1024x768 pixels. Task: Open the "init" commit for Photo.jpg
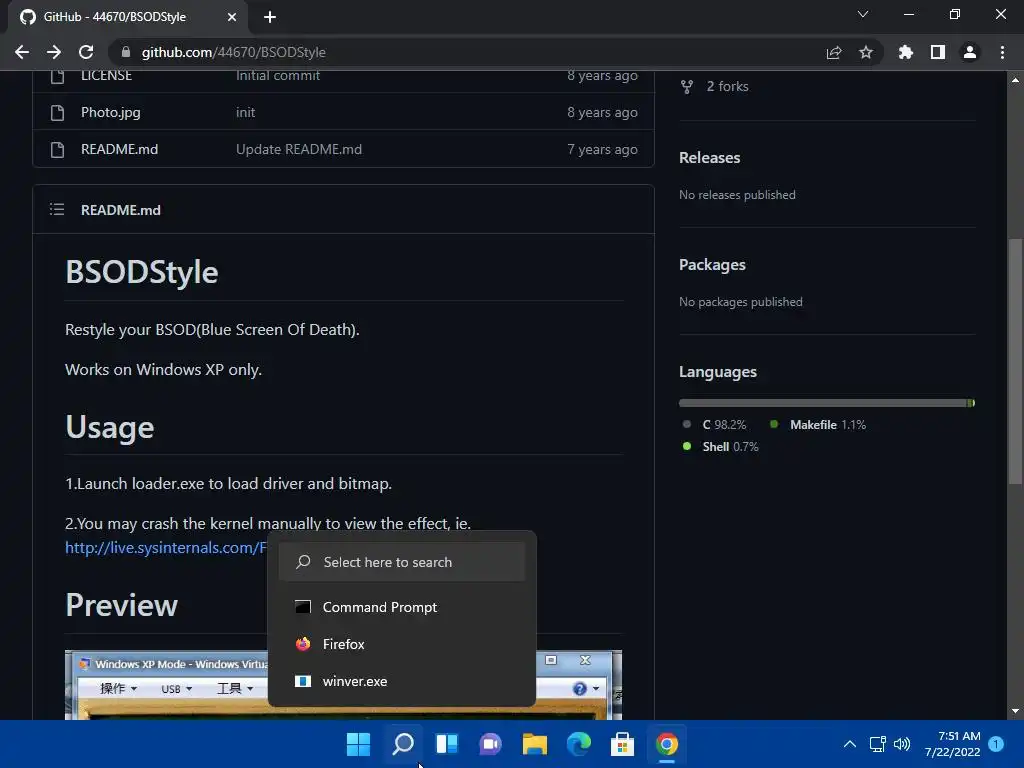click(x=246, y=112)
